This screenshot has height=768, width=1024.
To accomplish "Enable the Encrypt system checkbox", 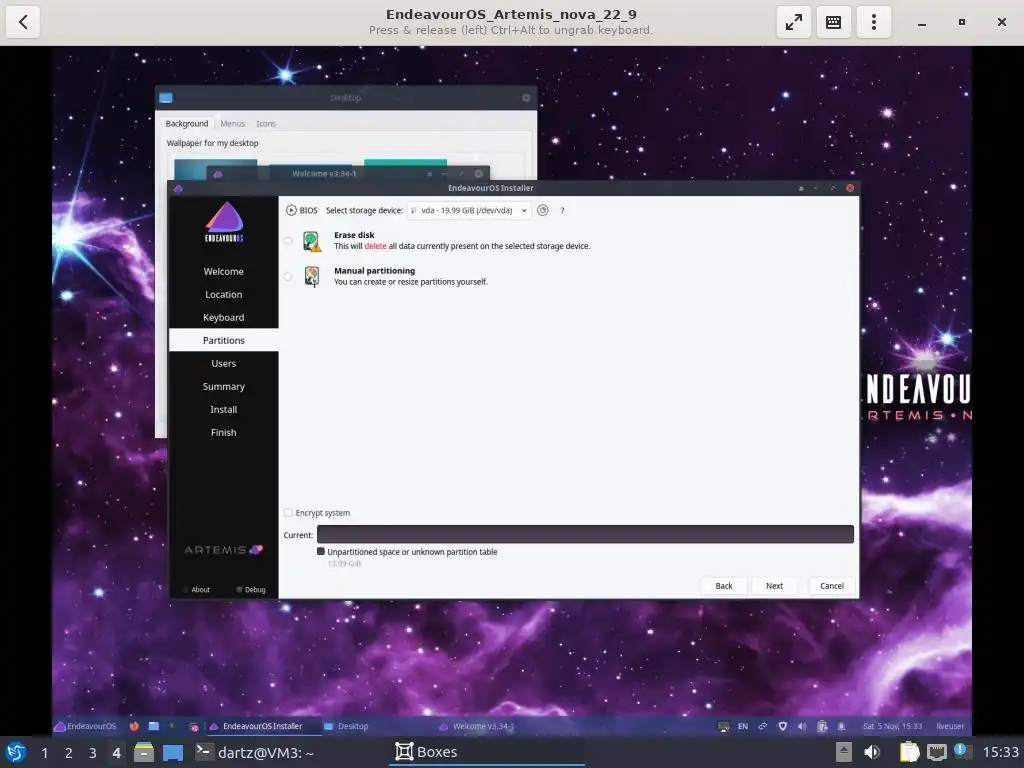I will coord(288,513).
